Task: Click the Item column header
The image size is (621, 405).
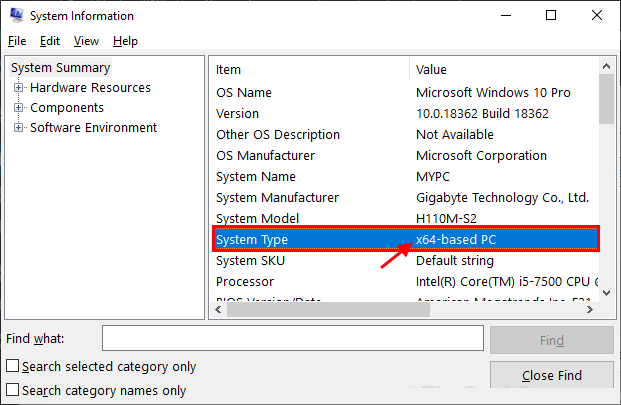Action: pyautogui.click(x=310, y=70)
